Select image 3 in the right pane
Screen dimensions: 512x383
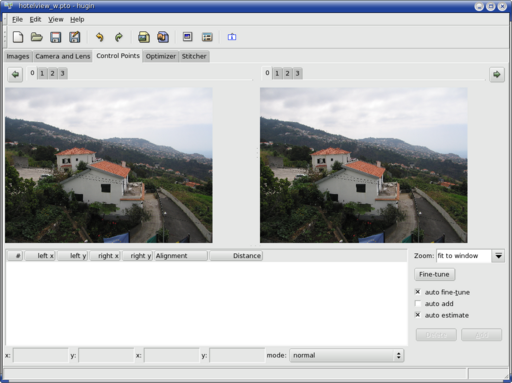(297, 73)
